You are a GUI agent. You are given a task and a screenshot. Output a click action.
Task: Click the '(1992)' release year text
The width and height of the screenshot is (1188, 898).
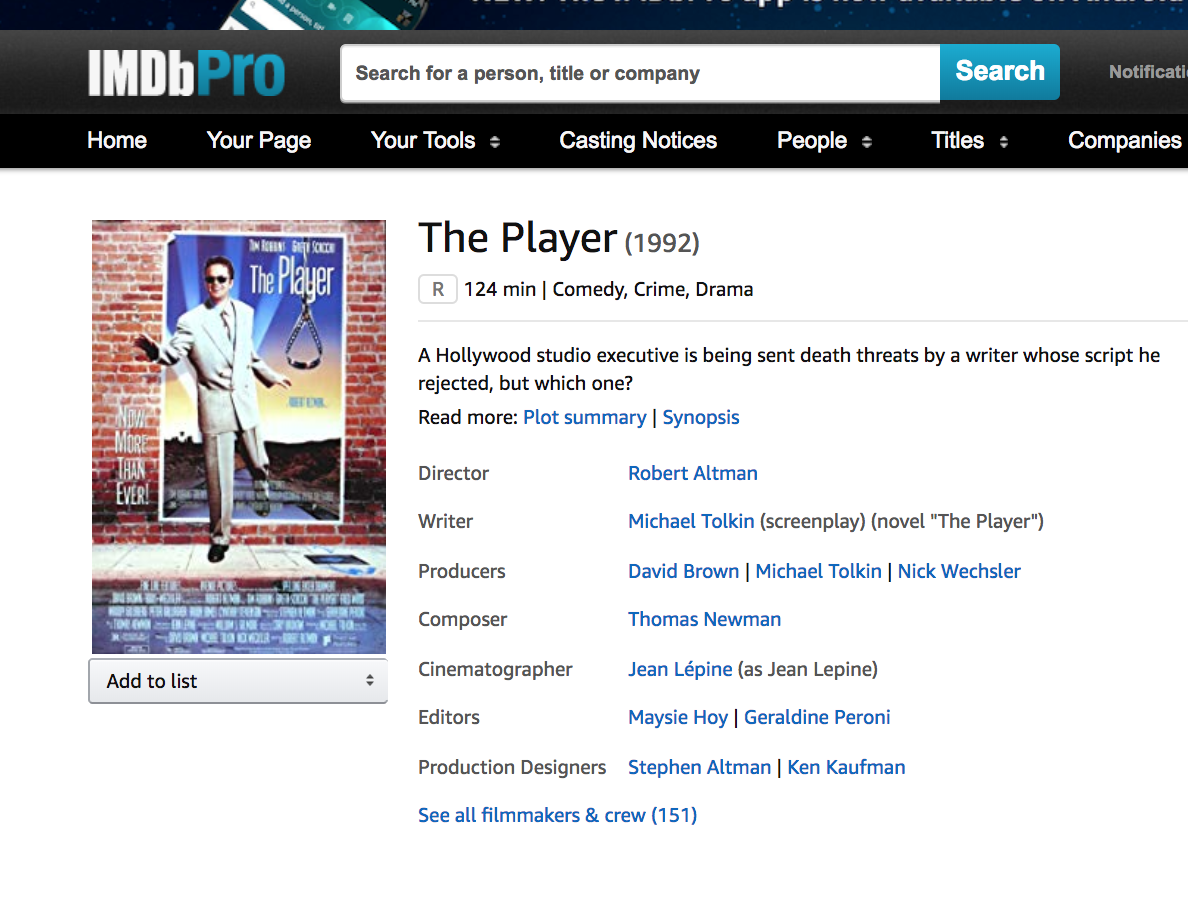click(662, 243)
